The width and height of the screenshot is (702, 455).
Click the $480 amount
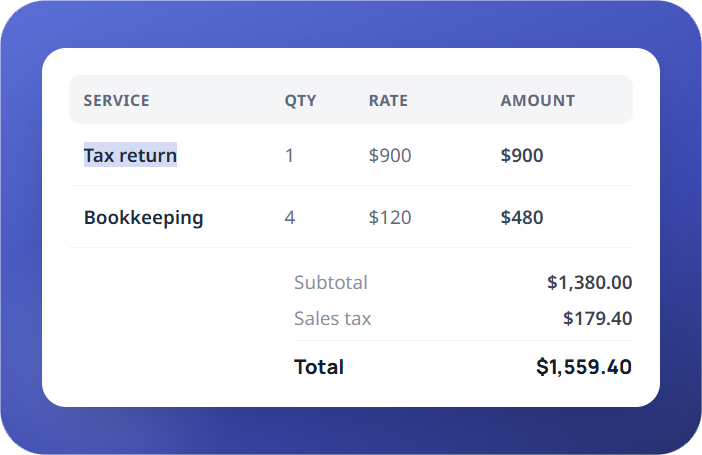522,218
